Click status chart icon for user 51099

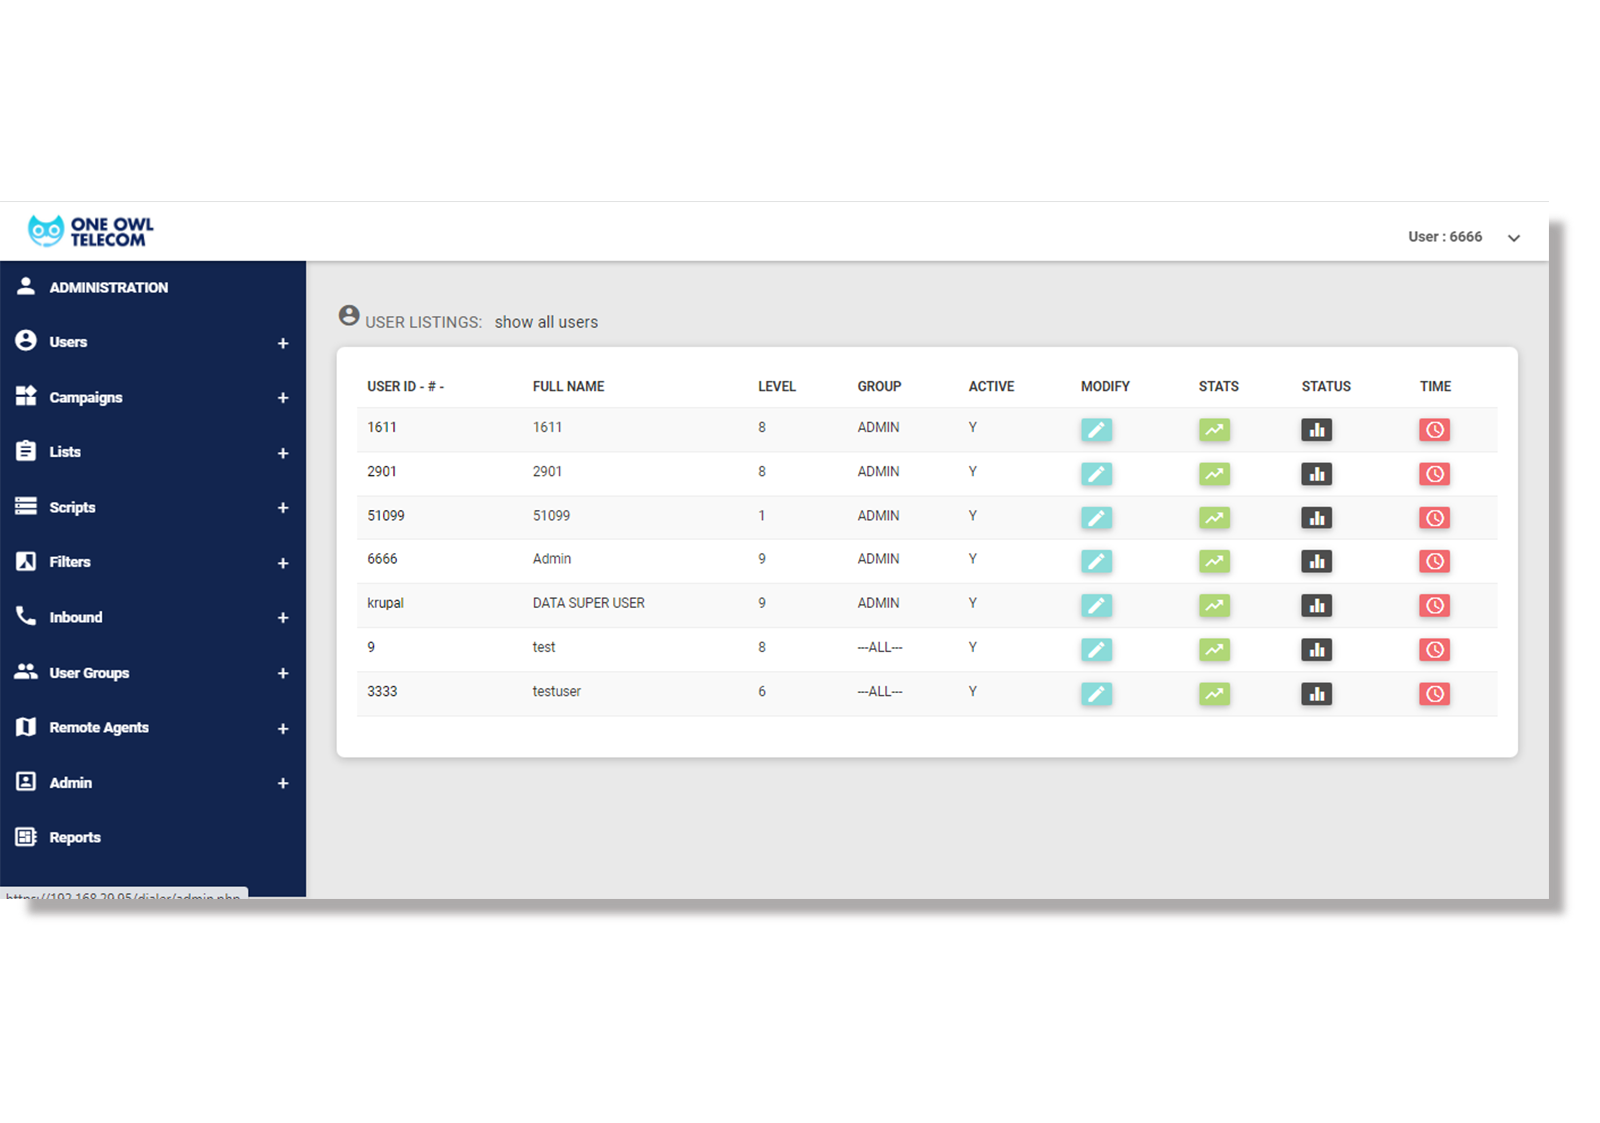pos(1316,518)
